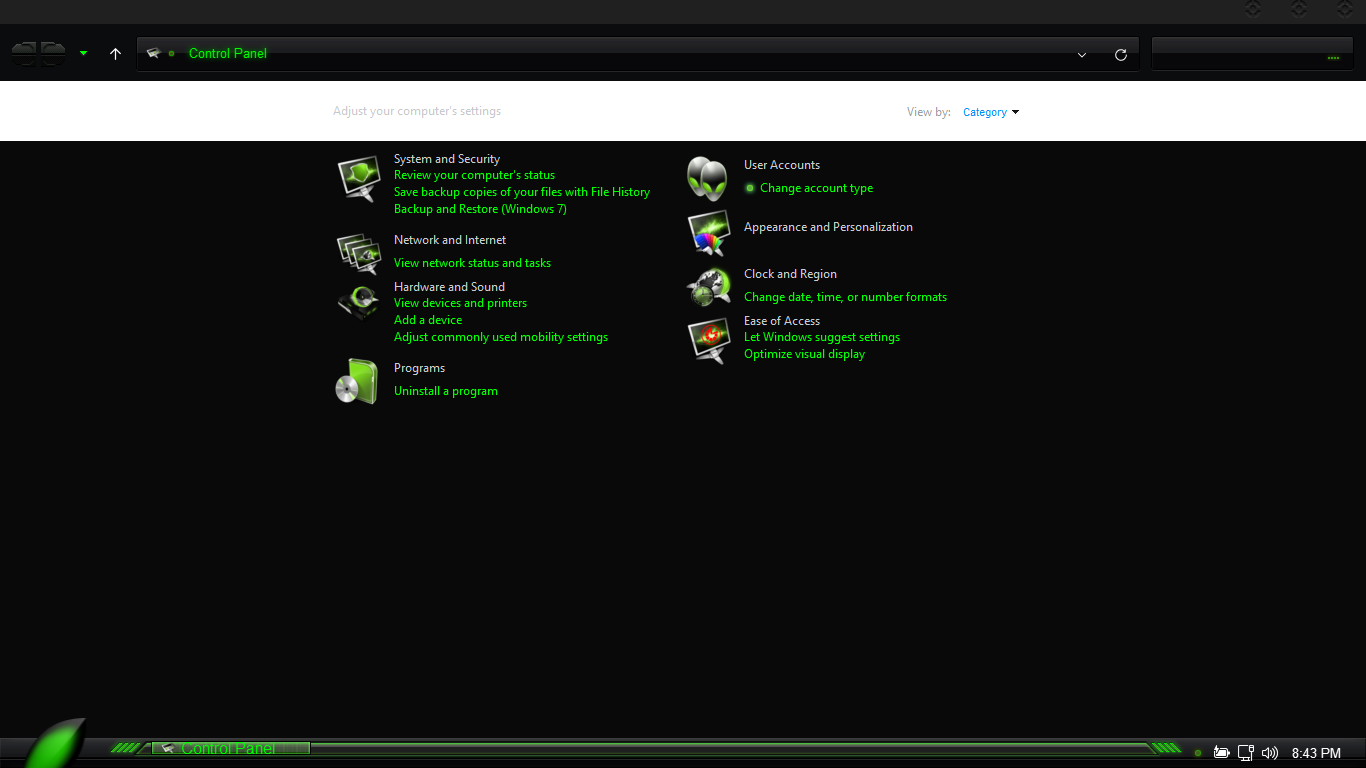Click the Up arrow navigation button
Image resolution: width=1366 pixels, height=768 pixels.
115,54
